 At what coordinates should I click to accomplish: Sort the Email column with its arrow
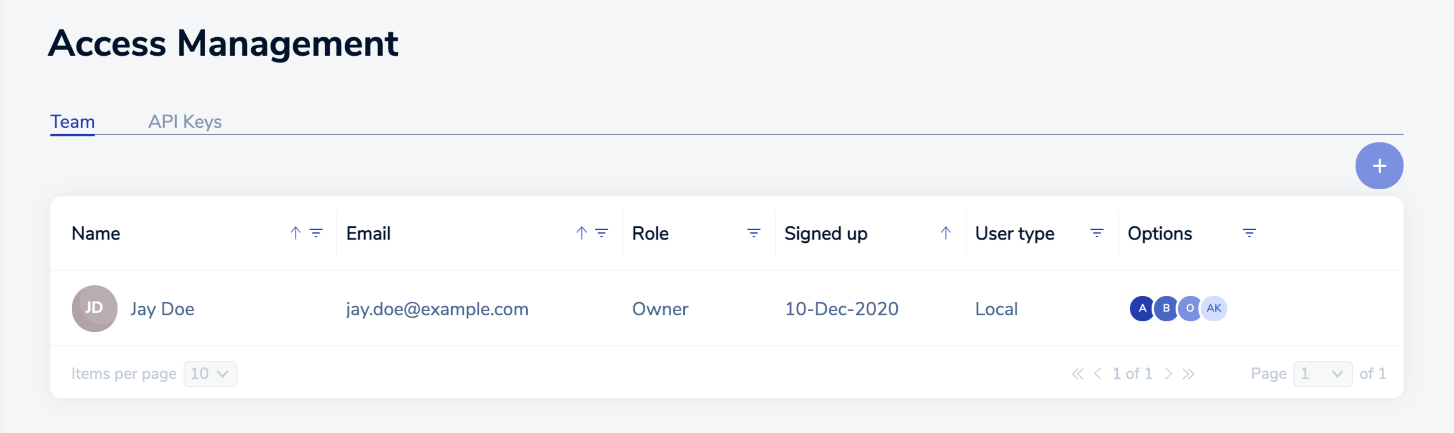click(x=581, y=233)
